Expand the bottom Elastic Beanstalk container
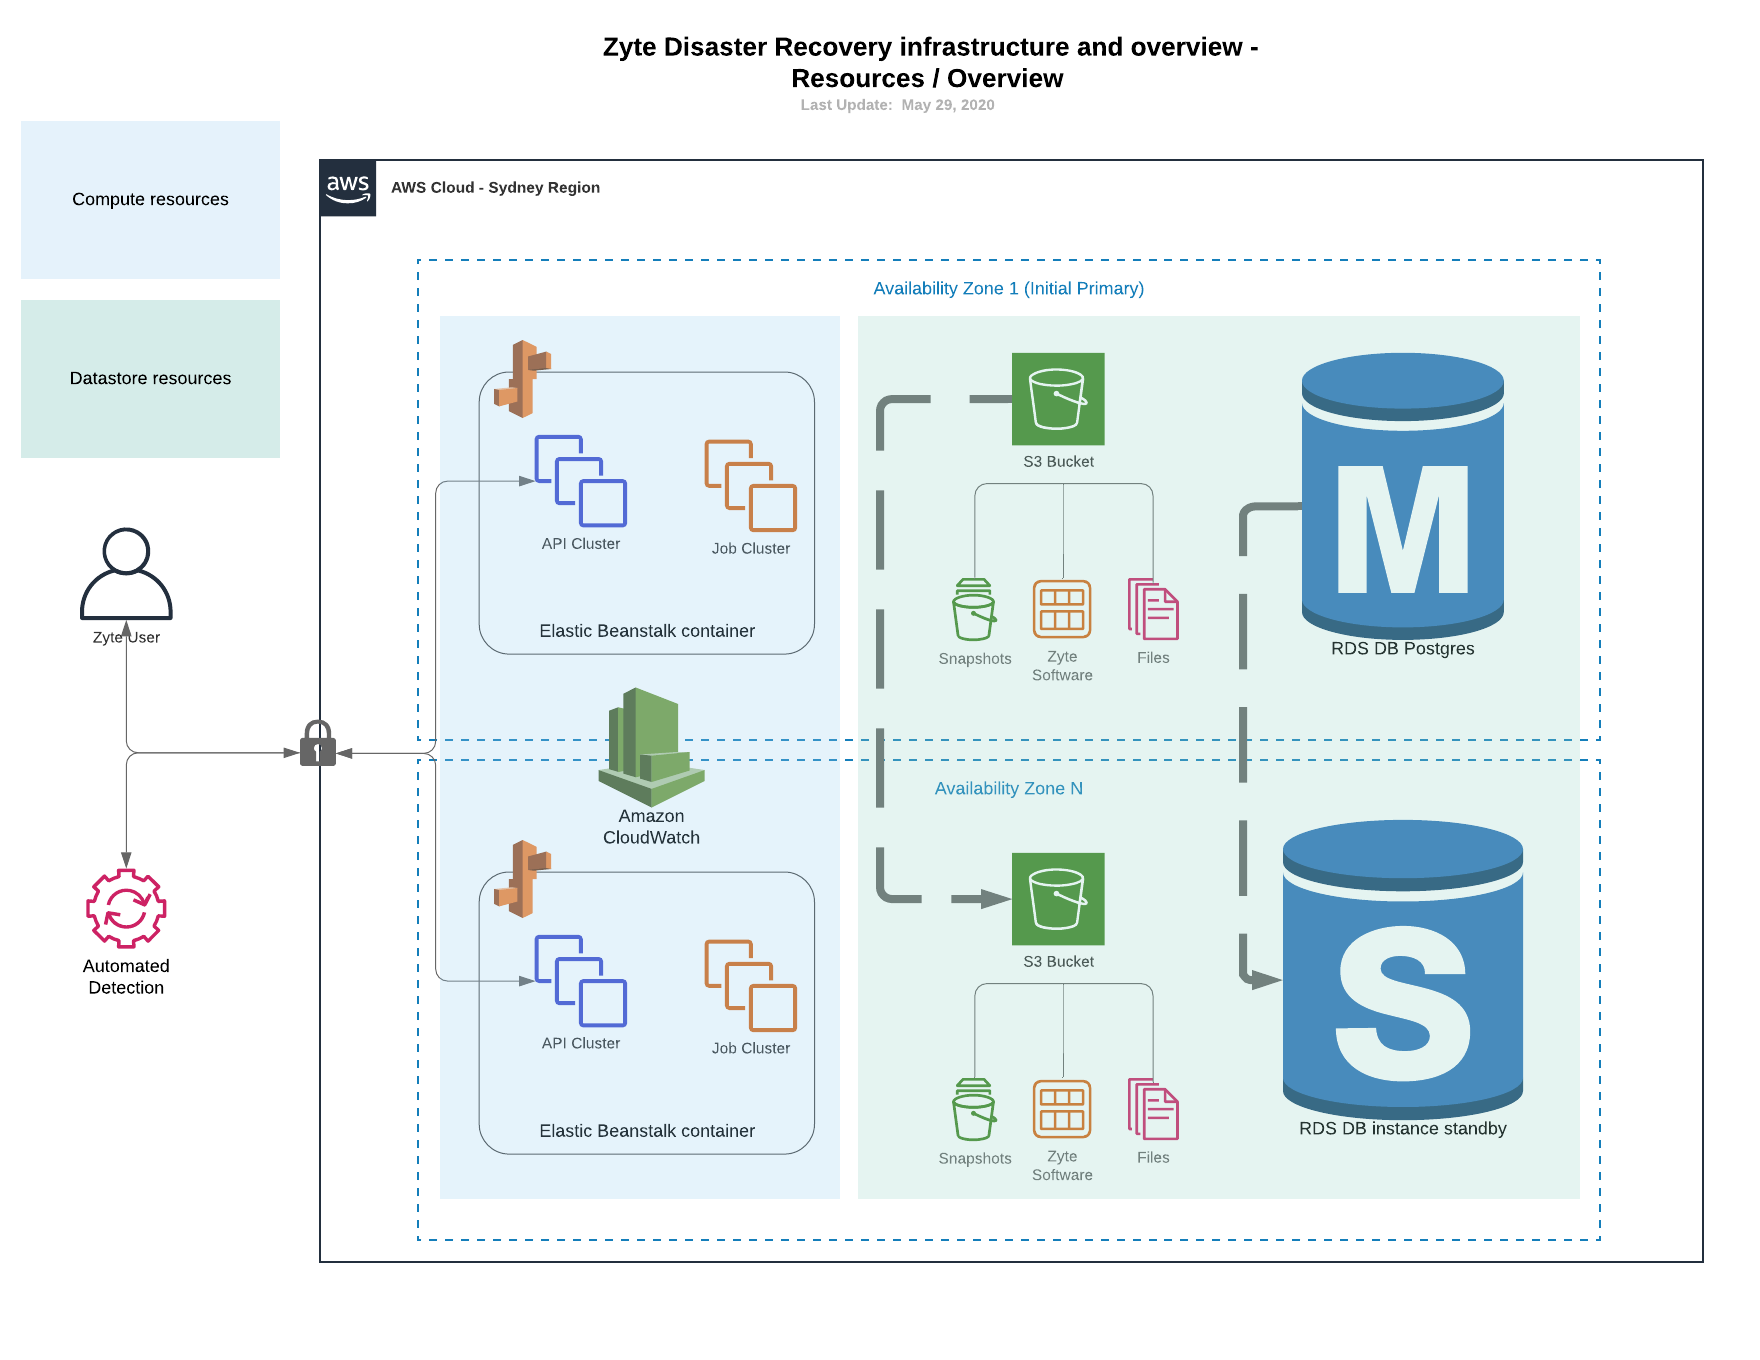Viewport: 1760px width, 1360px height. click(646, 1130)
